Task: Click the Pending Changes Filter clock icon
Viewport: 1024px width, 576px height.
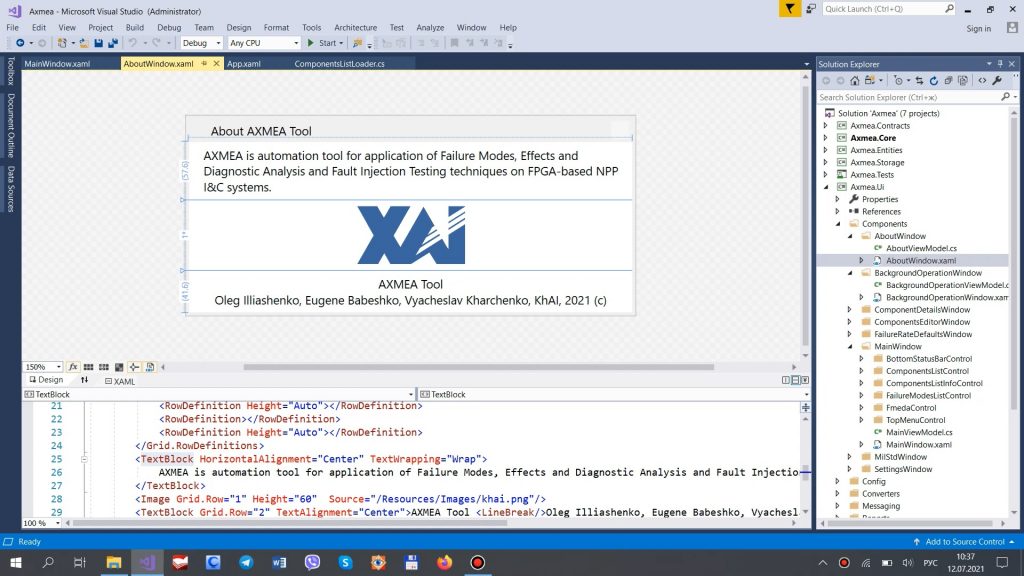Action: (901, 80)
